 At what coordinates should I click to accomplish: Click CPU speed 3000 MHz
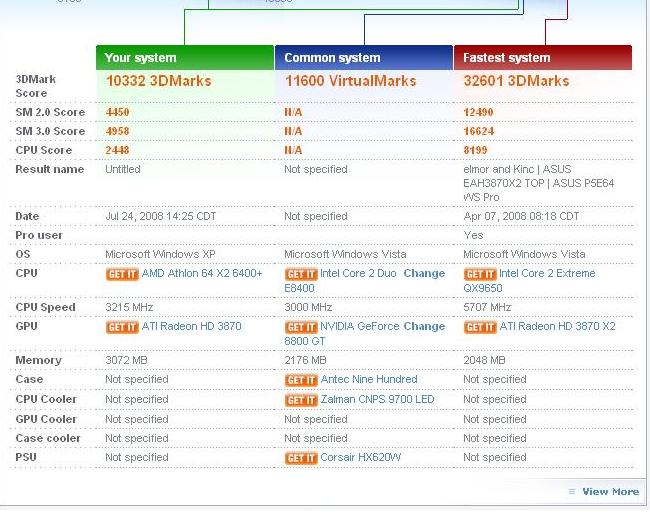(308, 308)
